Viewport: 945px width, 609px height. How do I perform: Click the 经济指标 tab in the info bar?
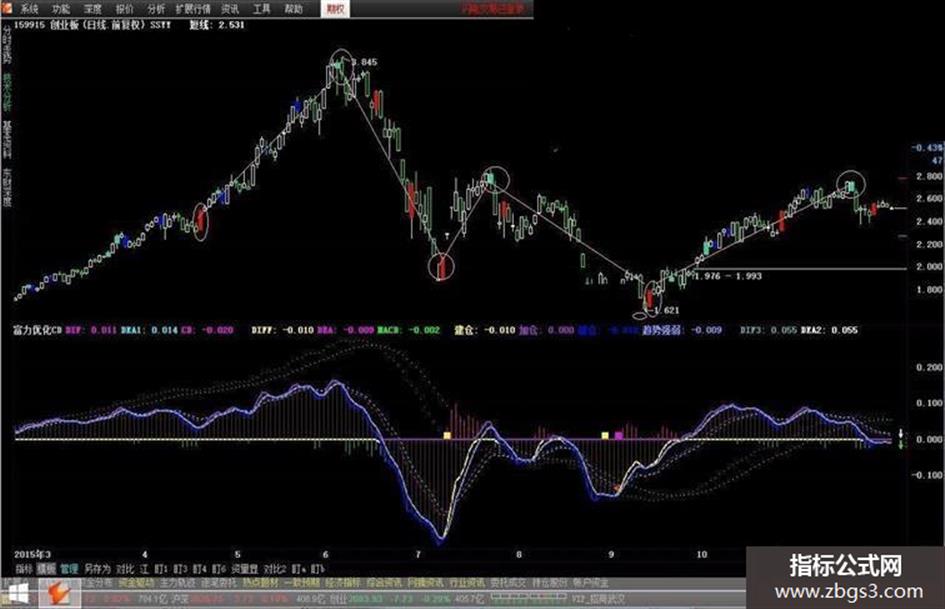click(343, 583)
